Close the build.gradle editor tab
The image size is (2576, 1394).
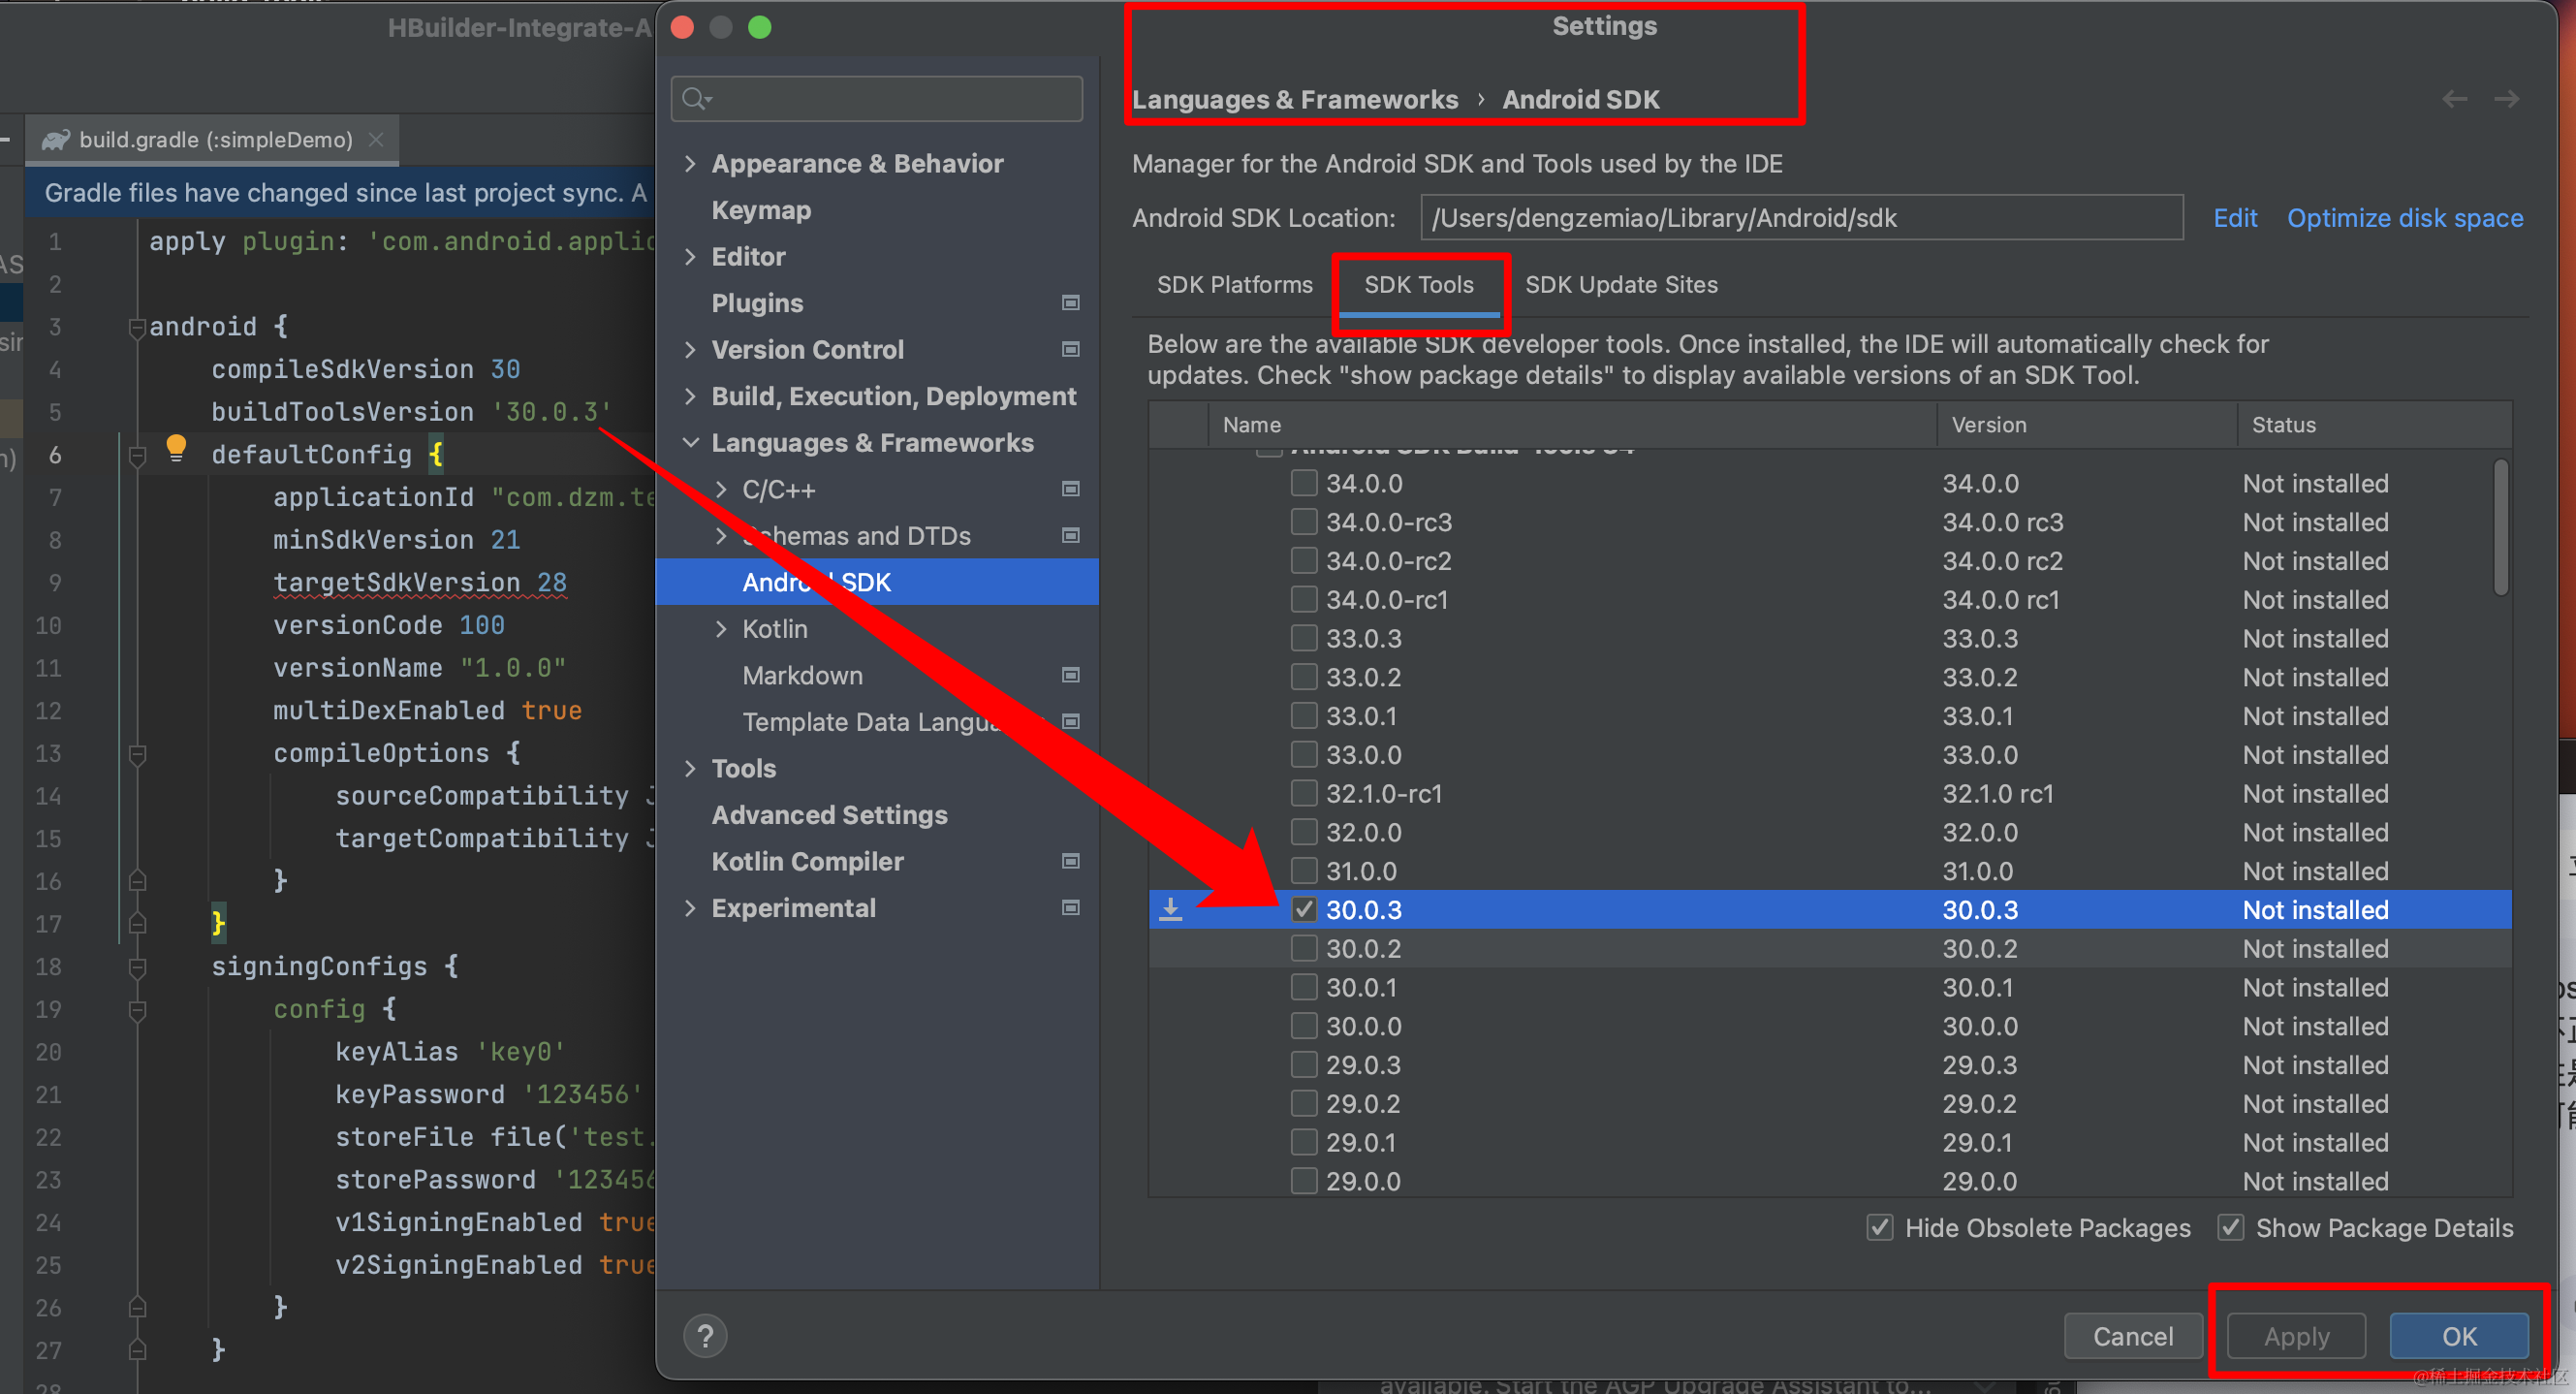tap(376, 140)
